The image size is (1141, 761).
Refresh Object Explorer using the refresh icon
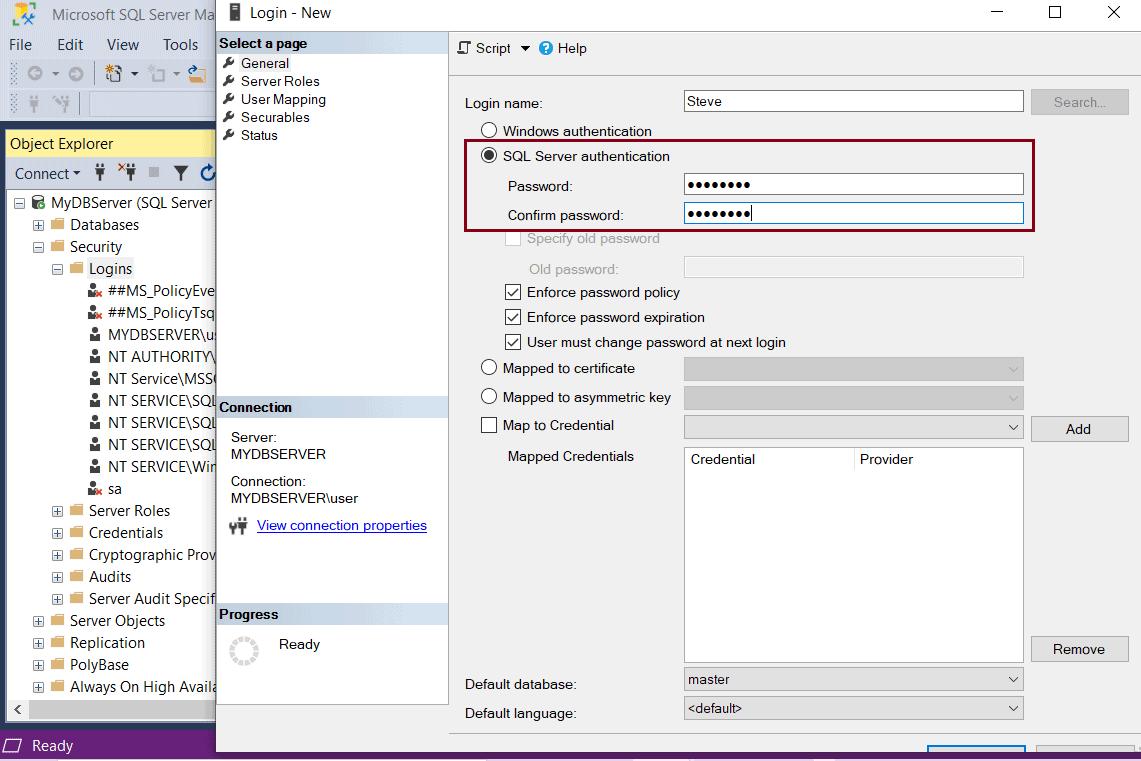(x=208, y=173)
